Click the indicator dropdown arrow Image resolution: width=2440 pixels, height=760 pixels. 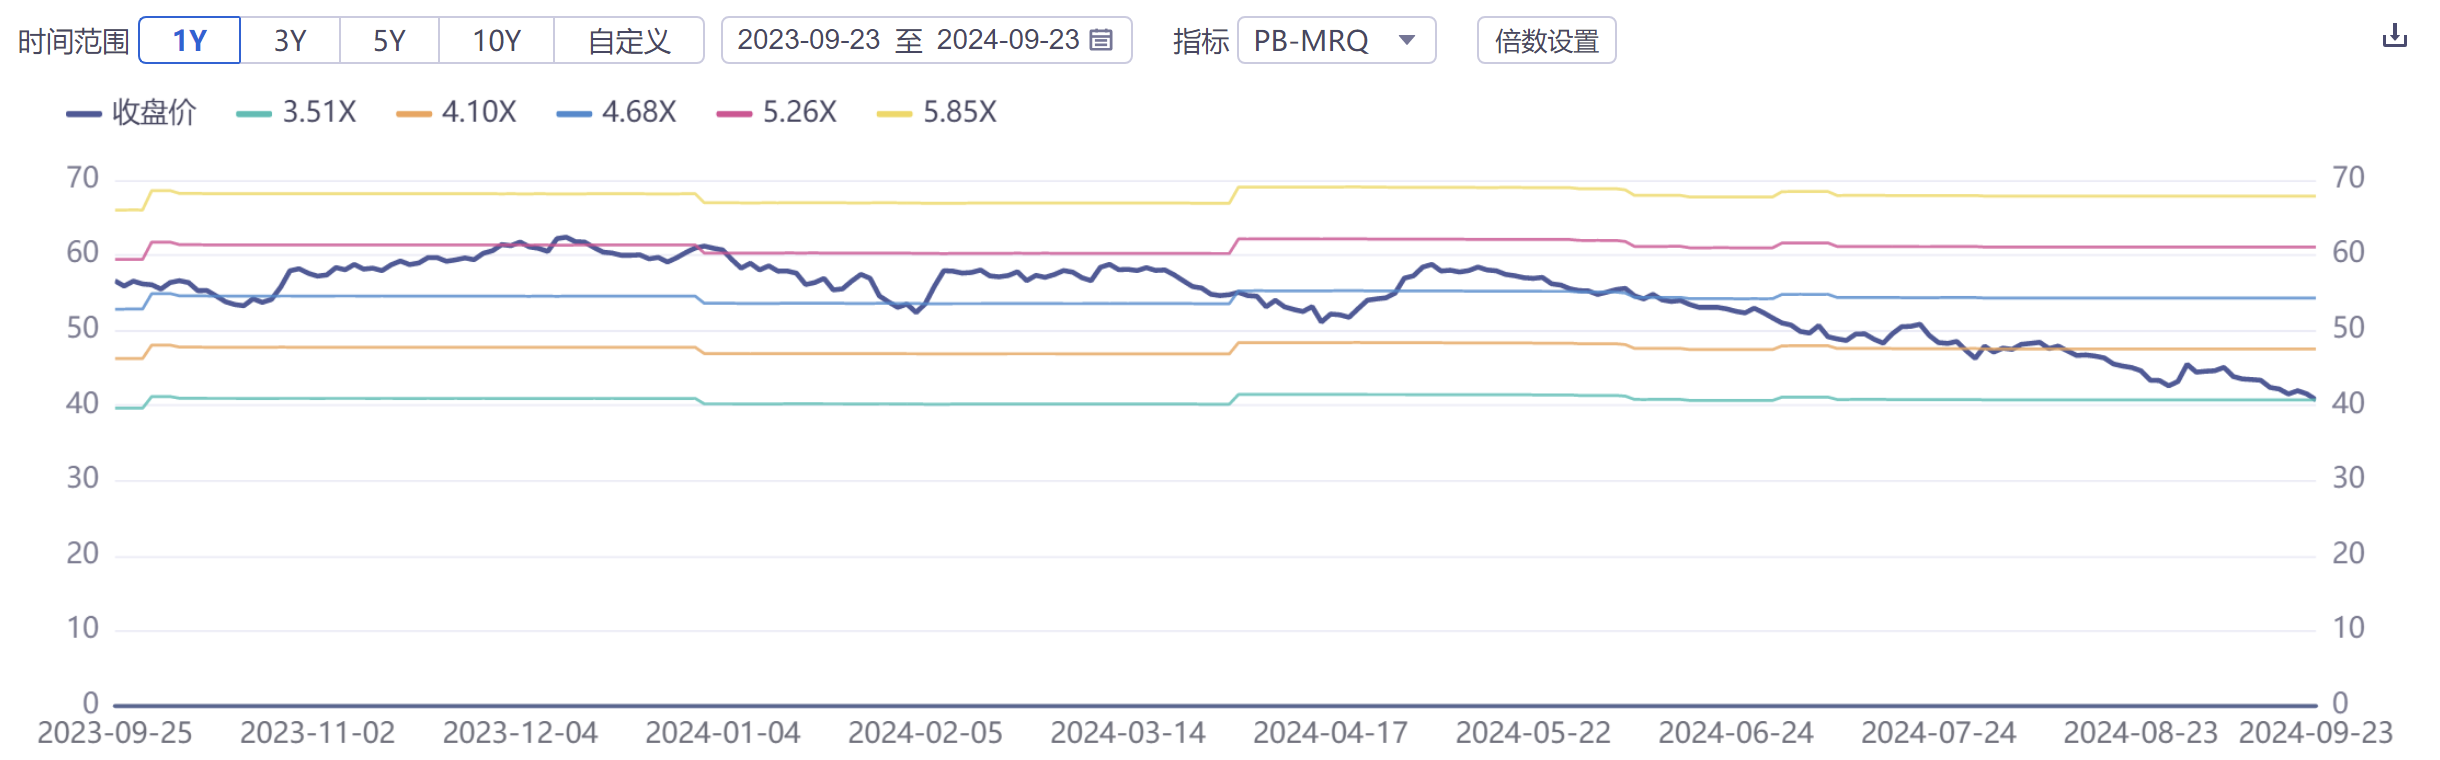[1408, 42]
